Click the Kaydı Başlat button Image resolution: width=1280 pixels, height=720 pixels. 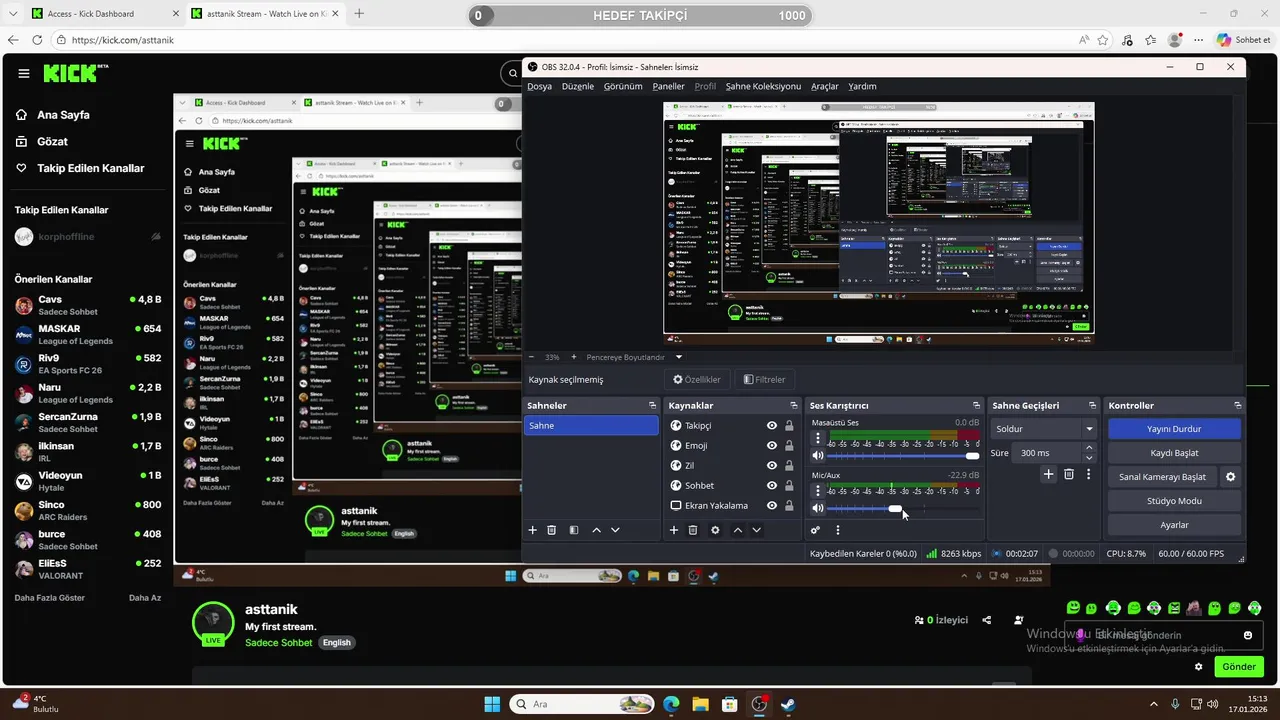click(x=1174, y=453)
